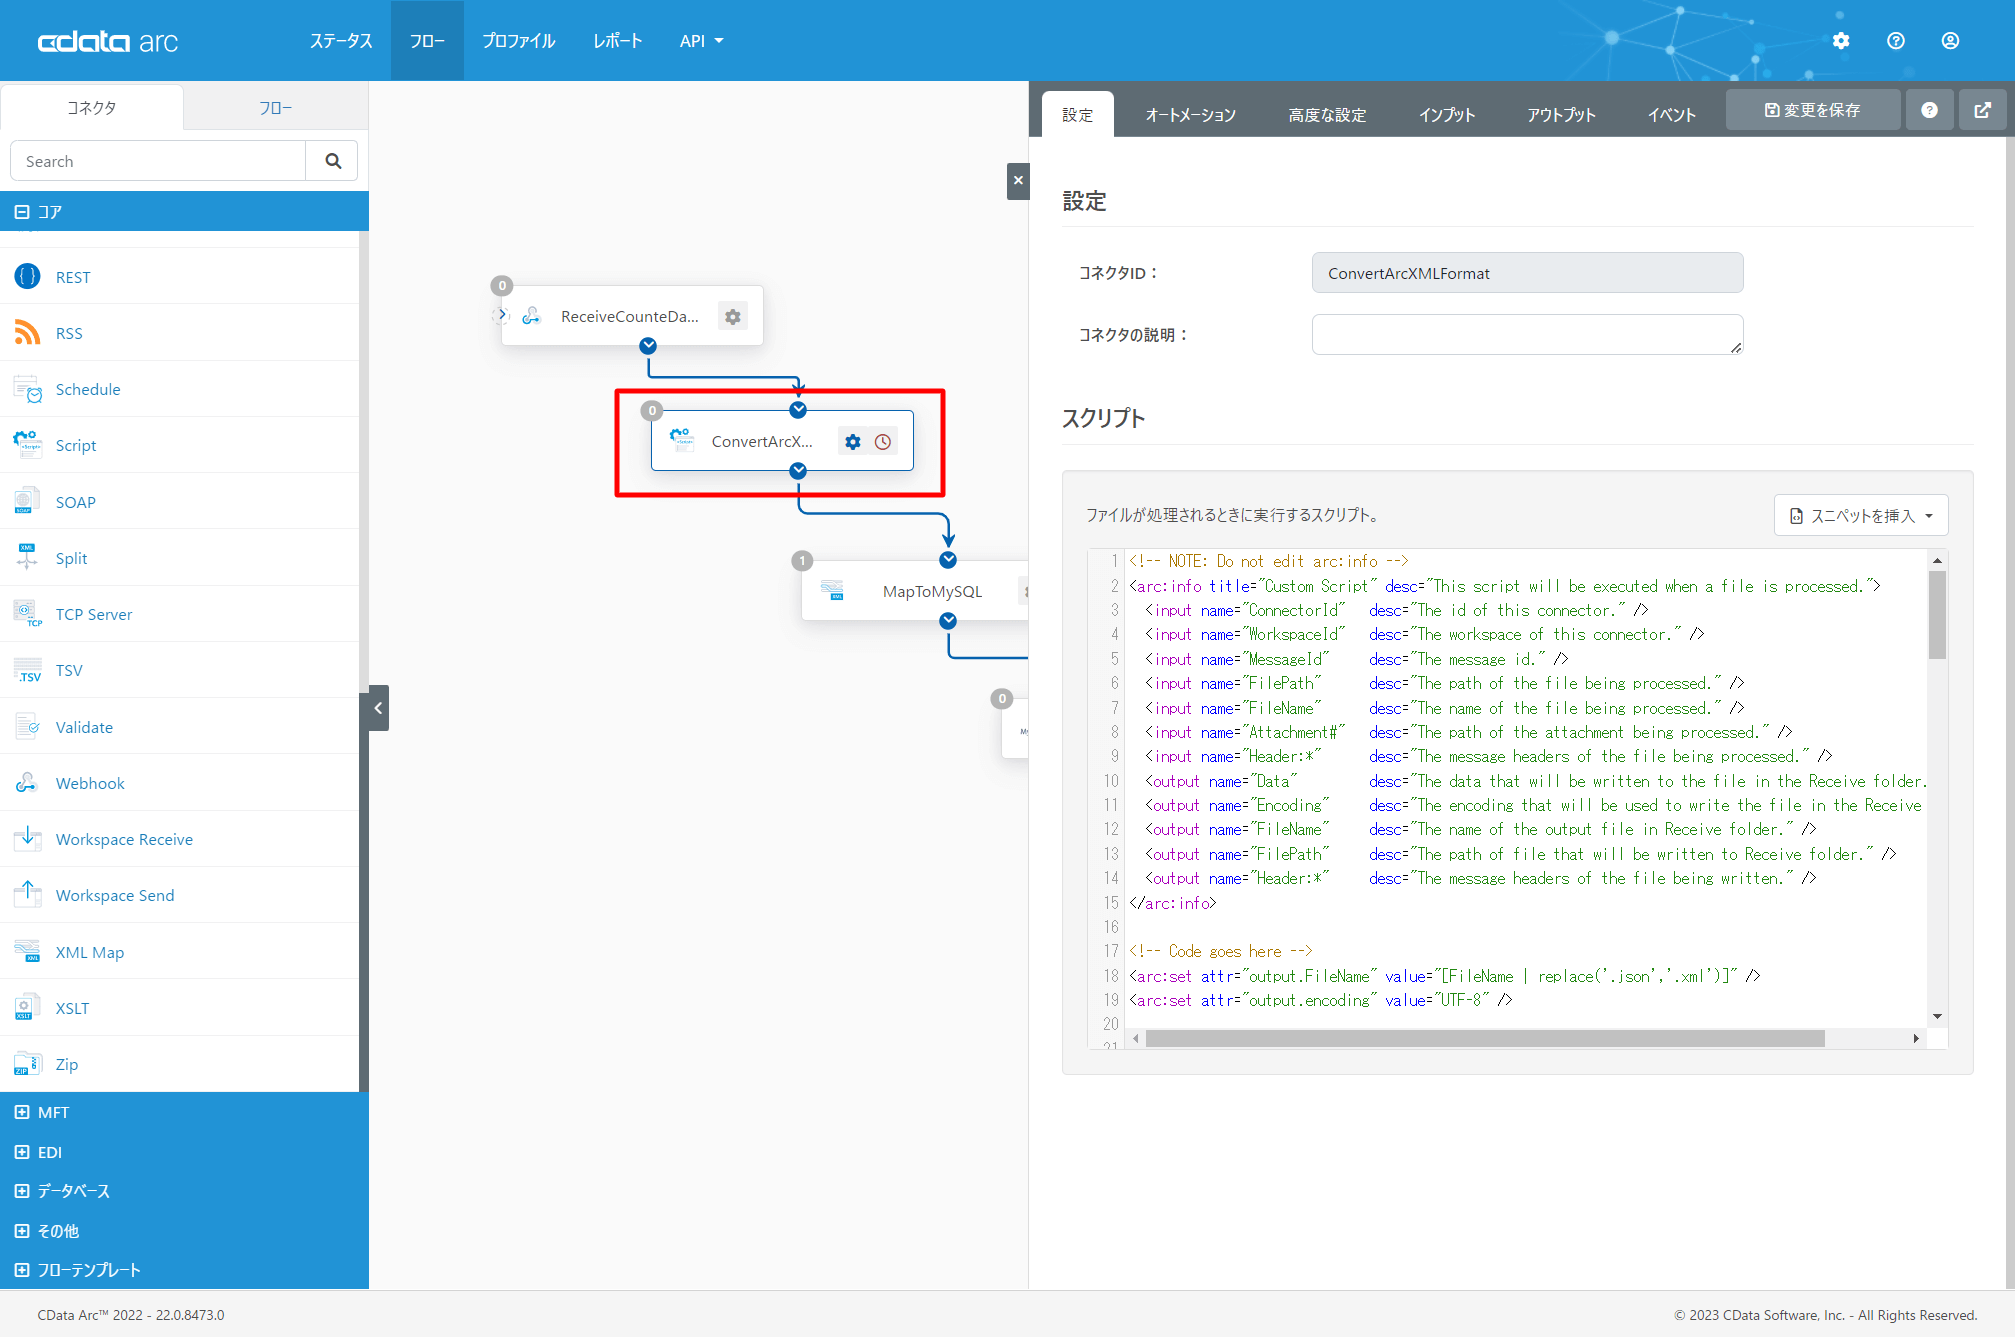This screenshot has width=2015, height=1337.
Task: Switch to the オートメーション tab
Action: (x=1190, y=115)
